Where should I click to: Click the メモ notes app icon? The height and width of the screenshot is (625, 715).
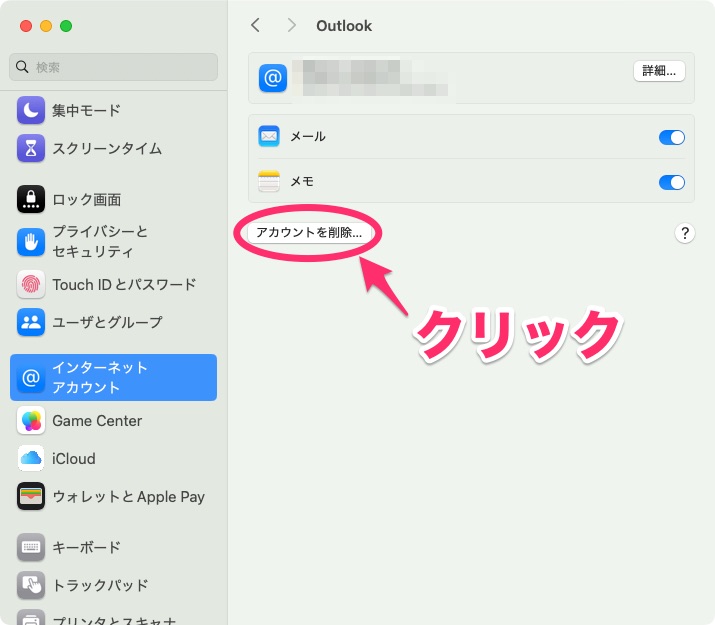point(269,181)
